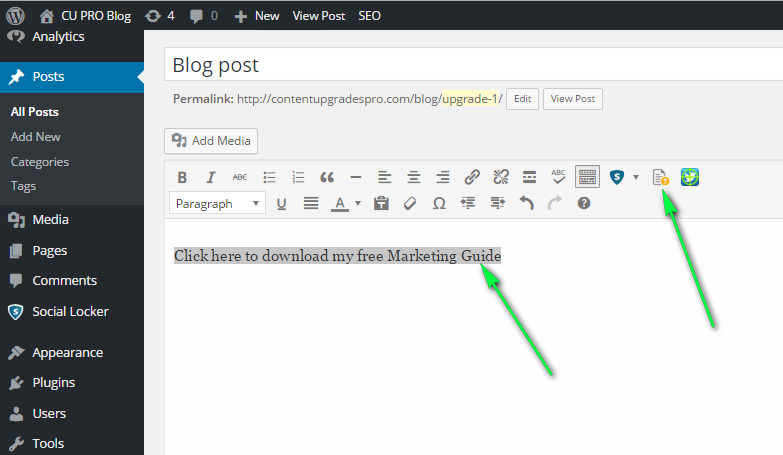Toggle Underline formatting

point(282,204)
